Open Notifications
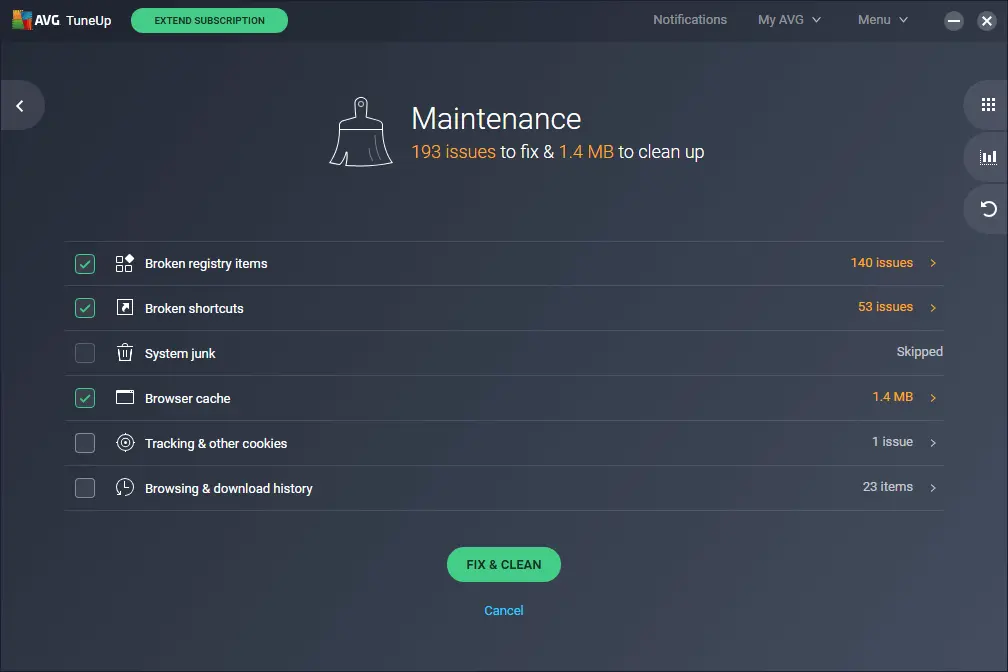The height and width of the screenshot is (672, 1008). click(690, 20)
